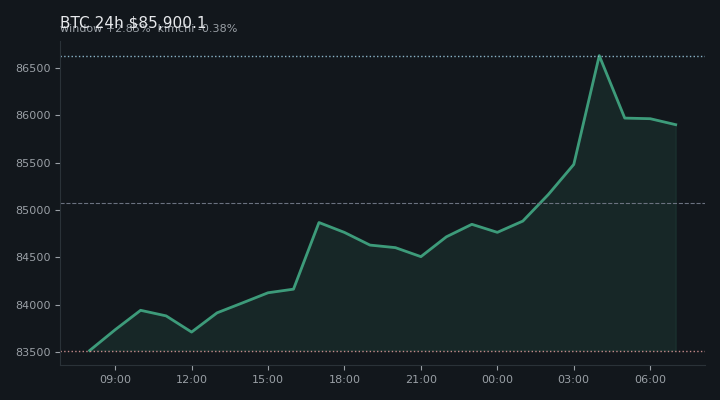This screenshot has height=400, width=720.
Task: Click the 85500 price axis label
Action: click(33, 163)
